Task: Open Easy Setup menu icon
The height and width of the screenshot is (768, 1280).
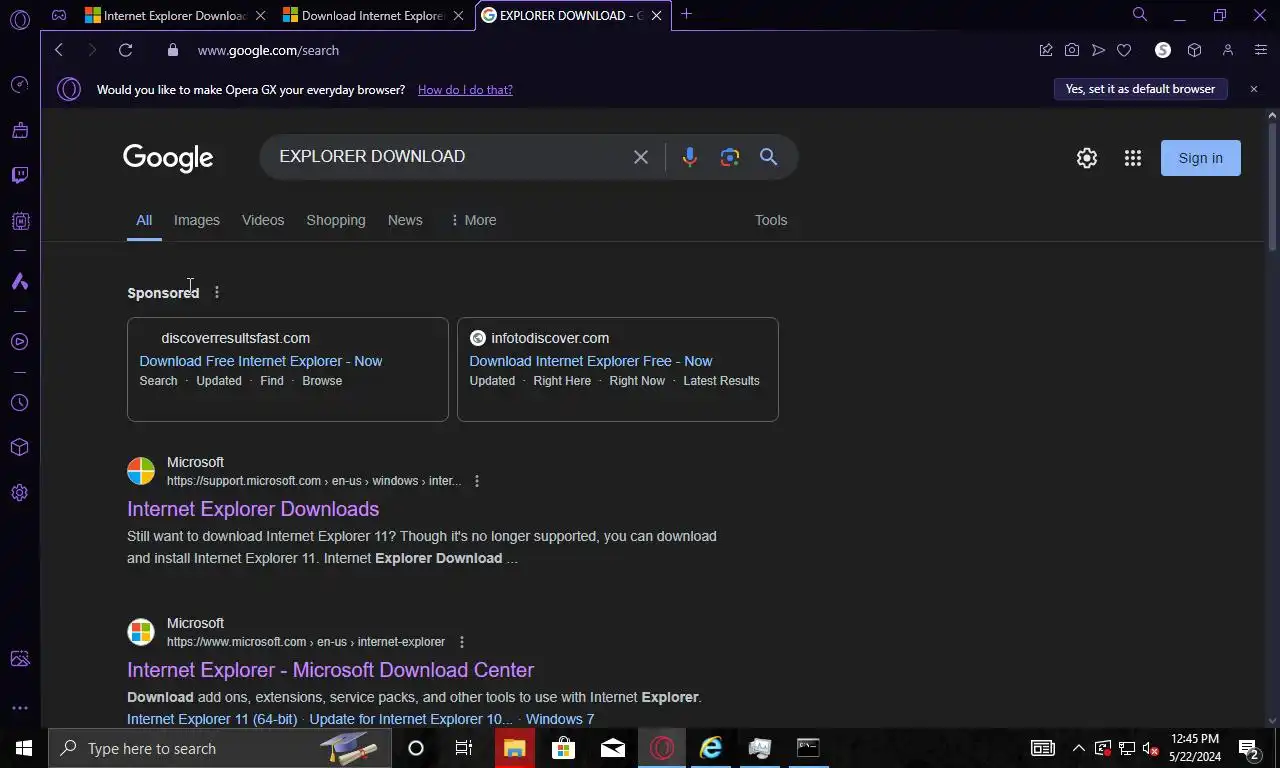Action: 1260,50
